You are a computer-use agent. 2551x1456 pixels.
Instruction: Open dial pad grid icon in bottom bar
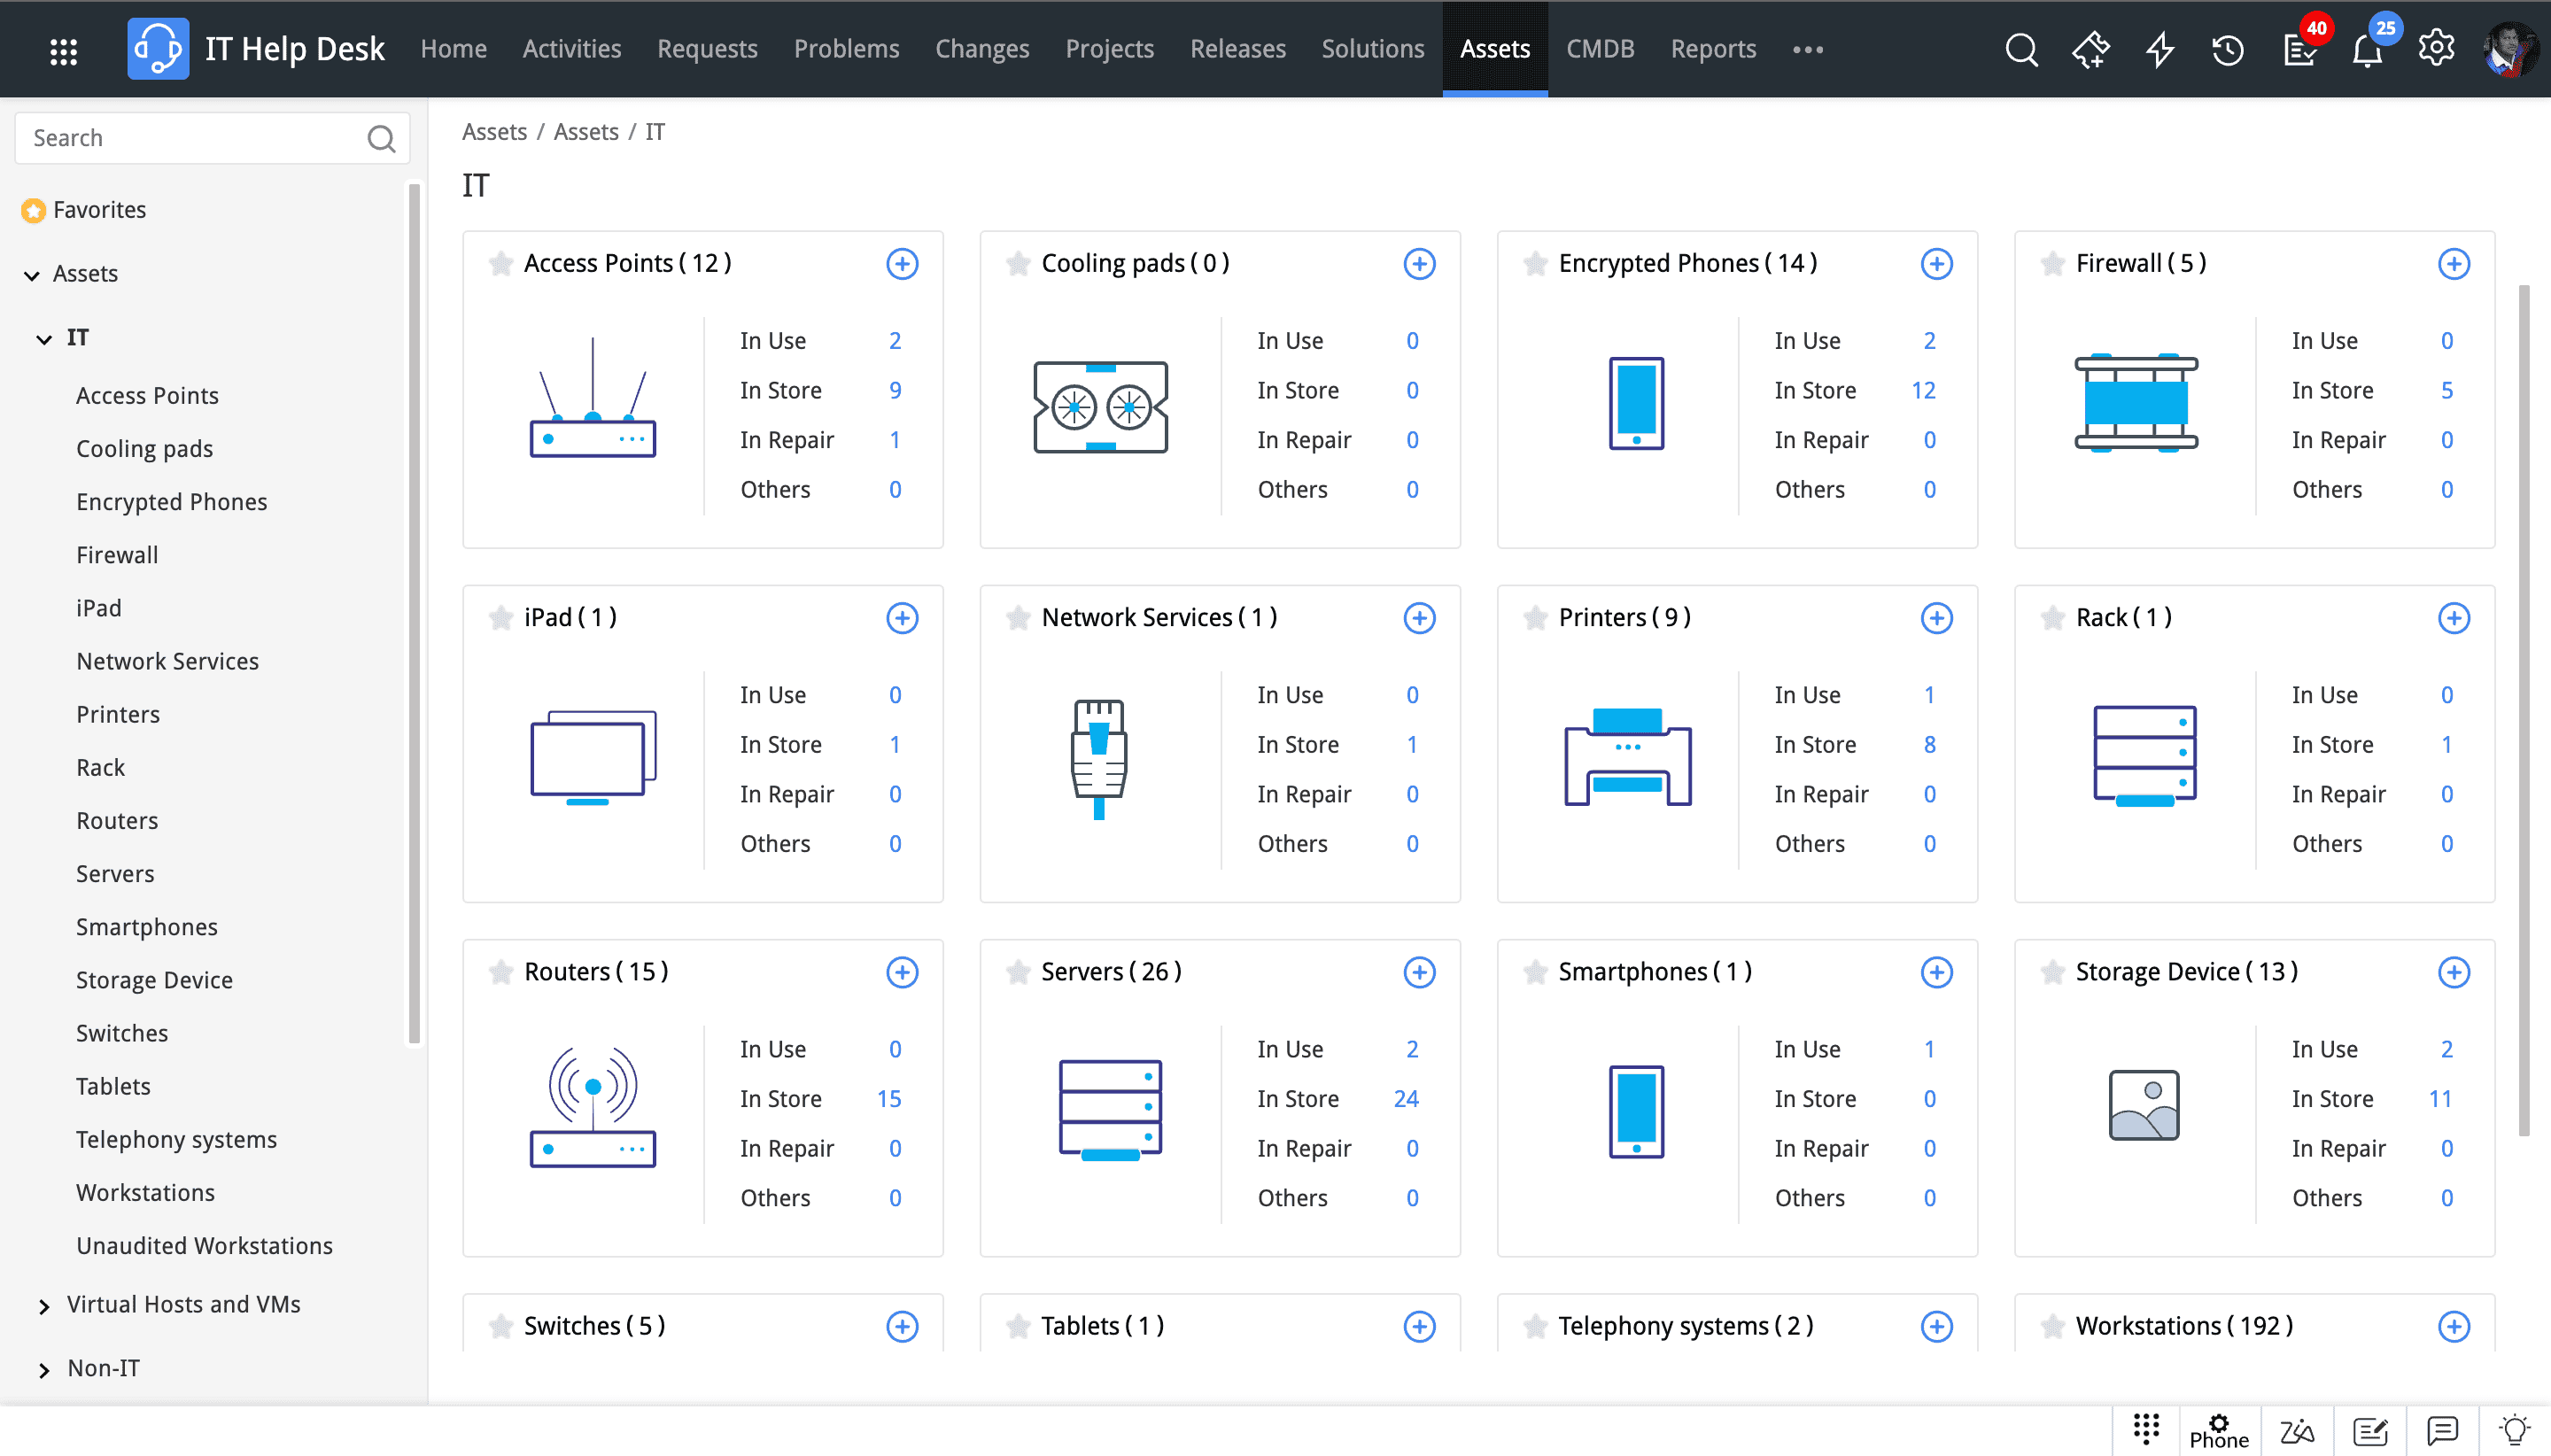click(x=2146, y=1429)
